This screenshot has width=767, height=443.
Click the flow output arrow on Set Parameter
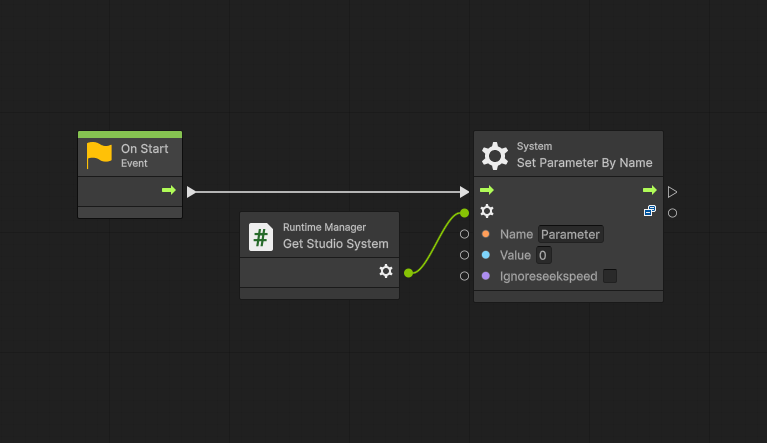[650, 190]
